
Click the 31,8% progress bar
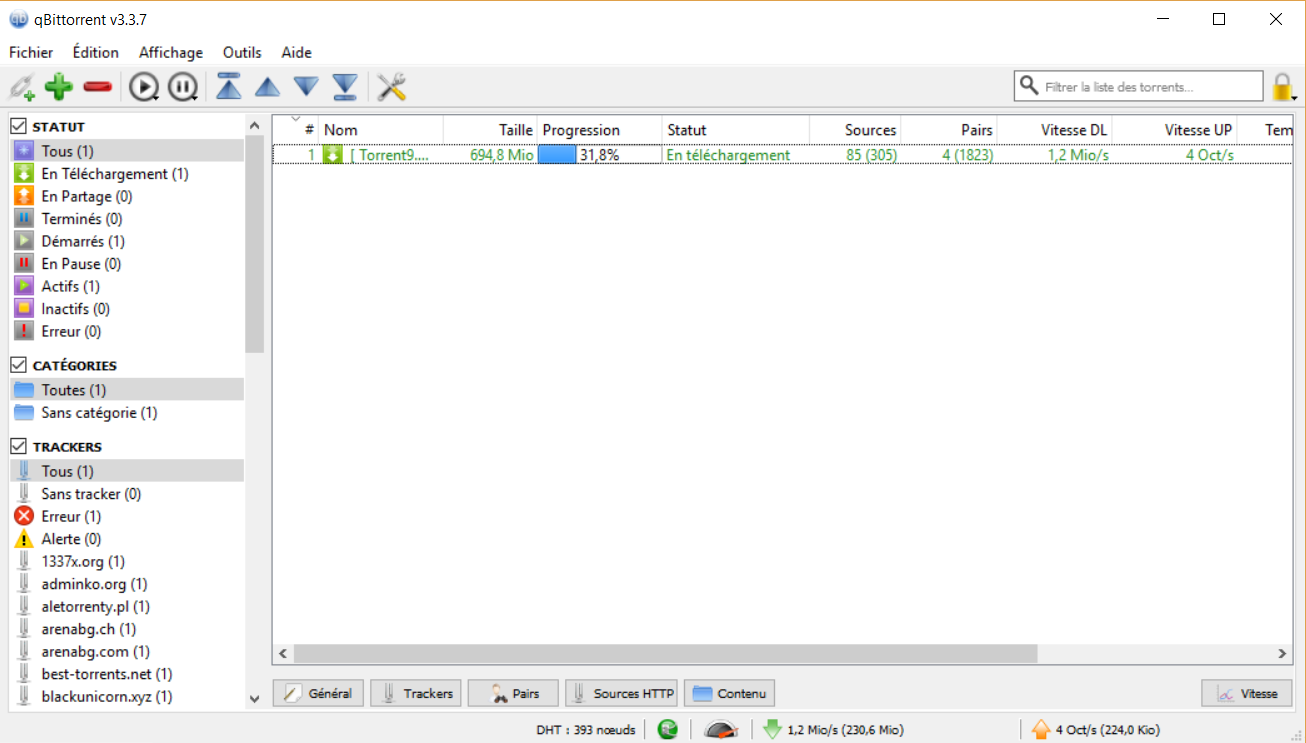pyautogui.click(x=599, y=155)
